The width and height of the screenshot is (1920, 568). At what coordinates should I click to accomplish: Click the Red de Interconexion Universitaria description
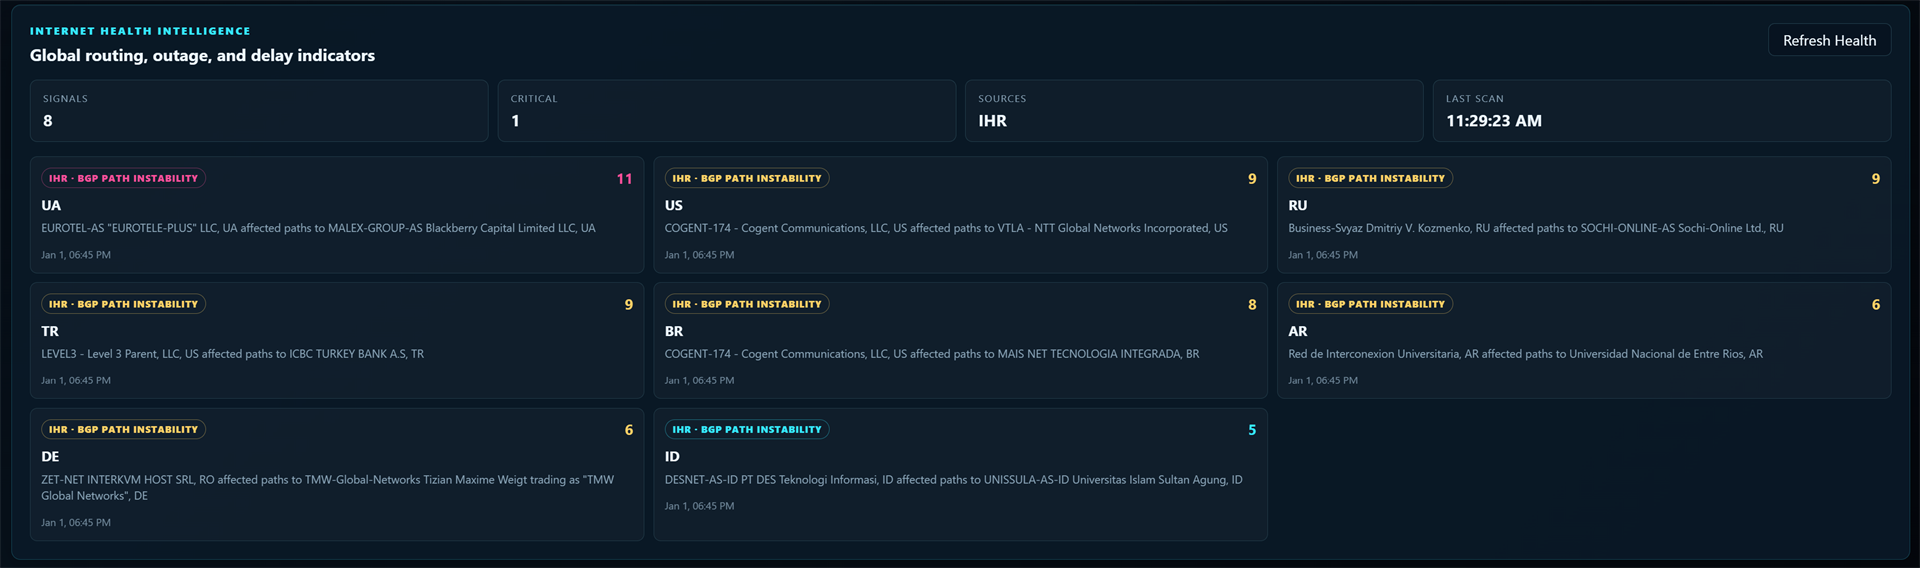1525,354
